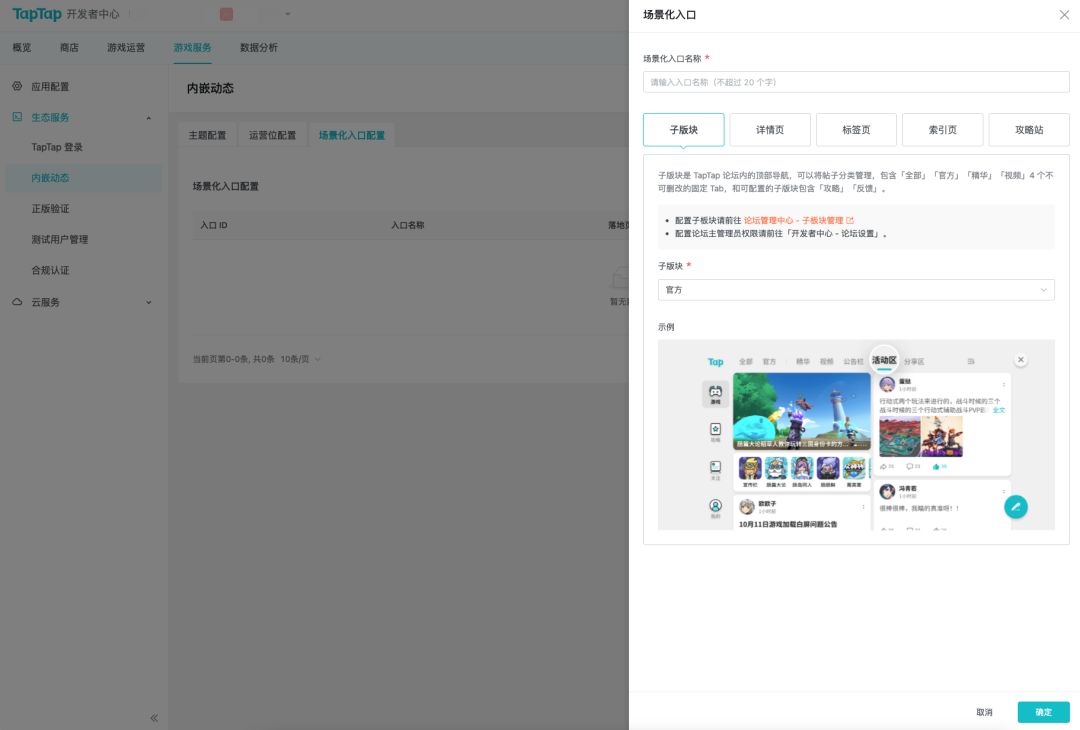Collapse the sidebar with double-chevron icon

click(154, 718)
